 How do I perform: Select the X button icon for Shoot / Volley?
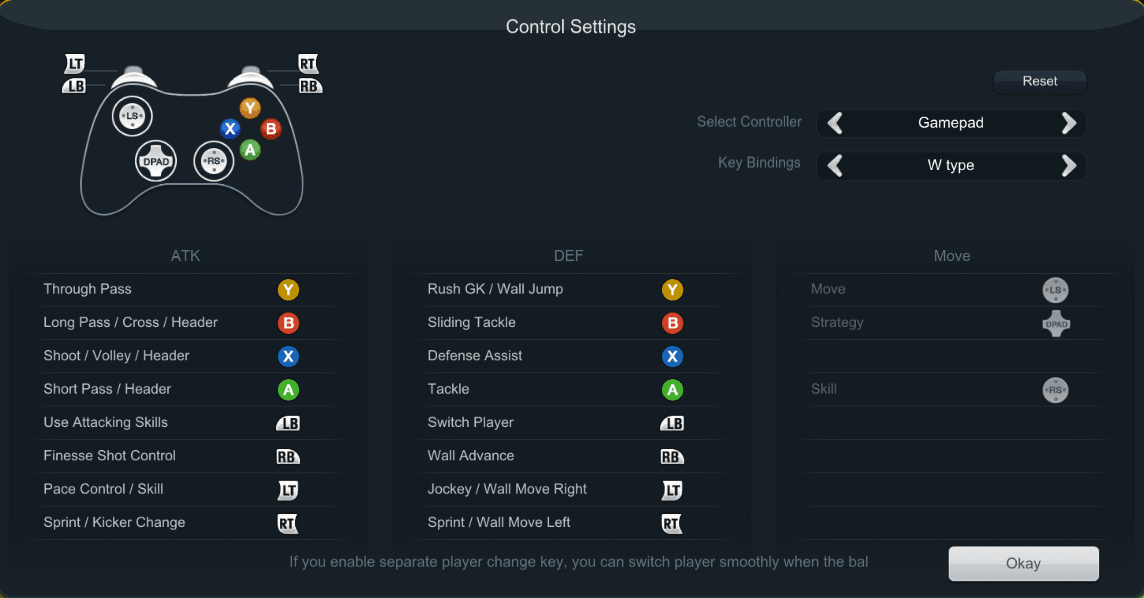click(289, 357)
